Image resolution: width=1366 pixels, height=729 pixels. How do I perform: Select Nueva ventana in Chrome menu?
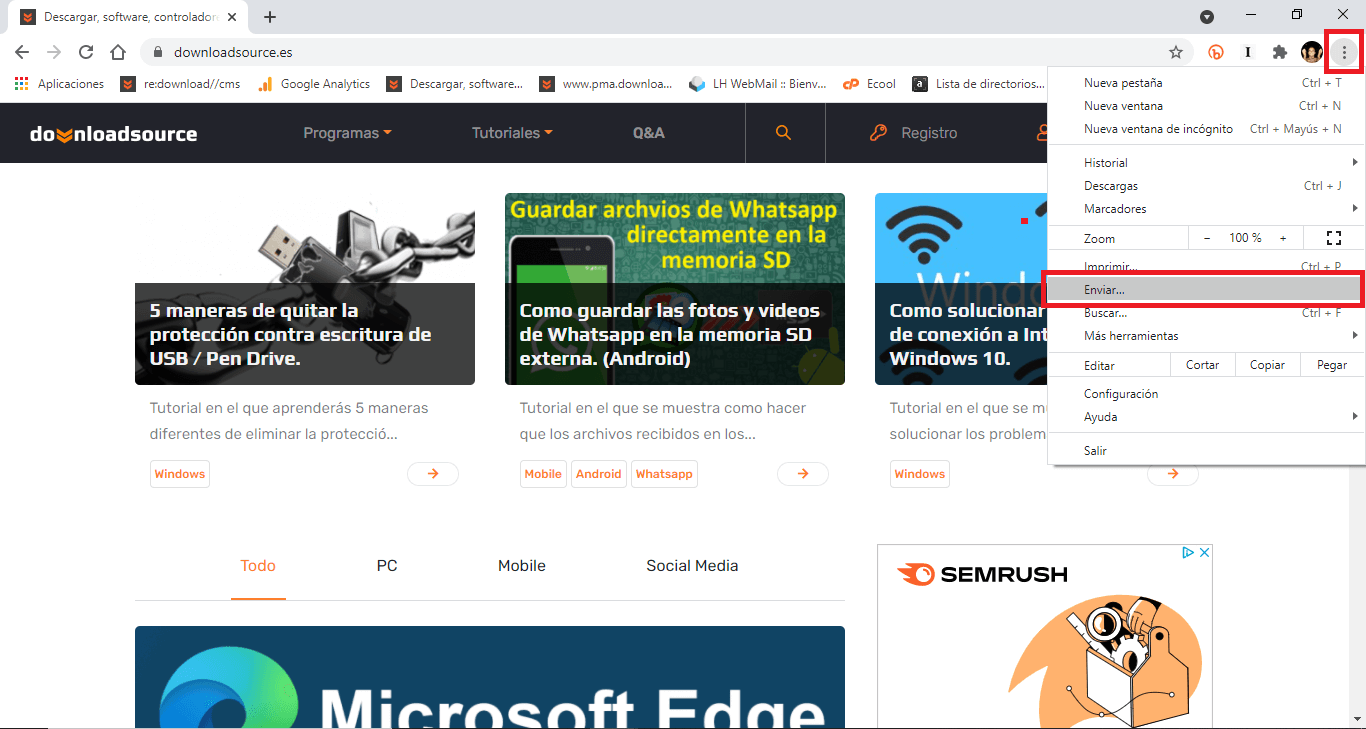click(1206, 106)
